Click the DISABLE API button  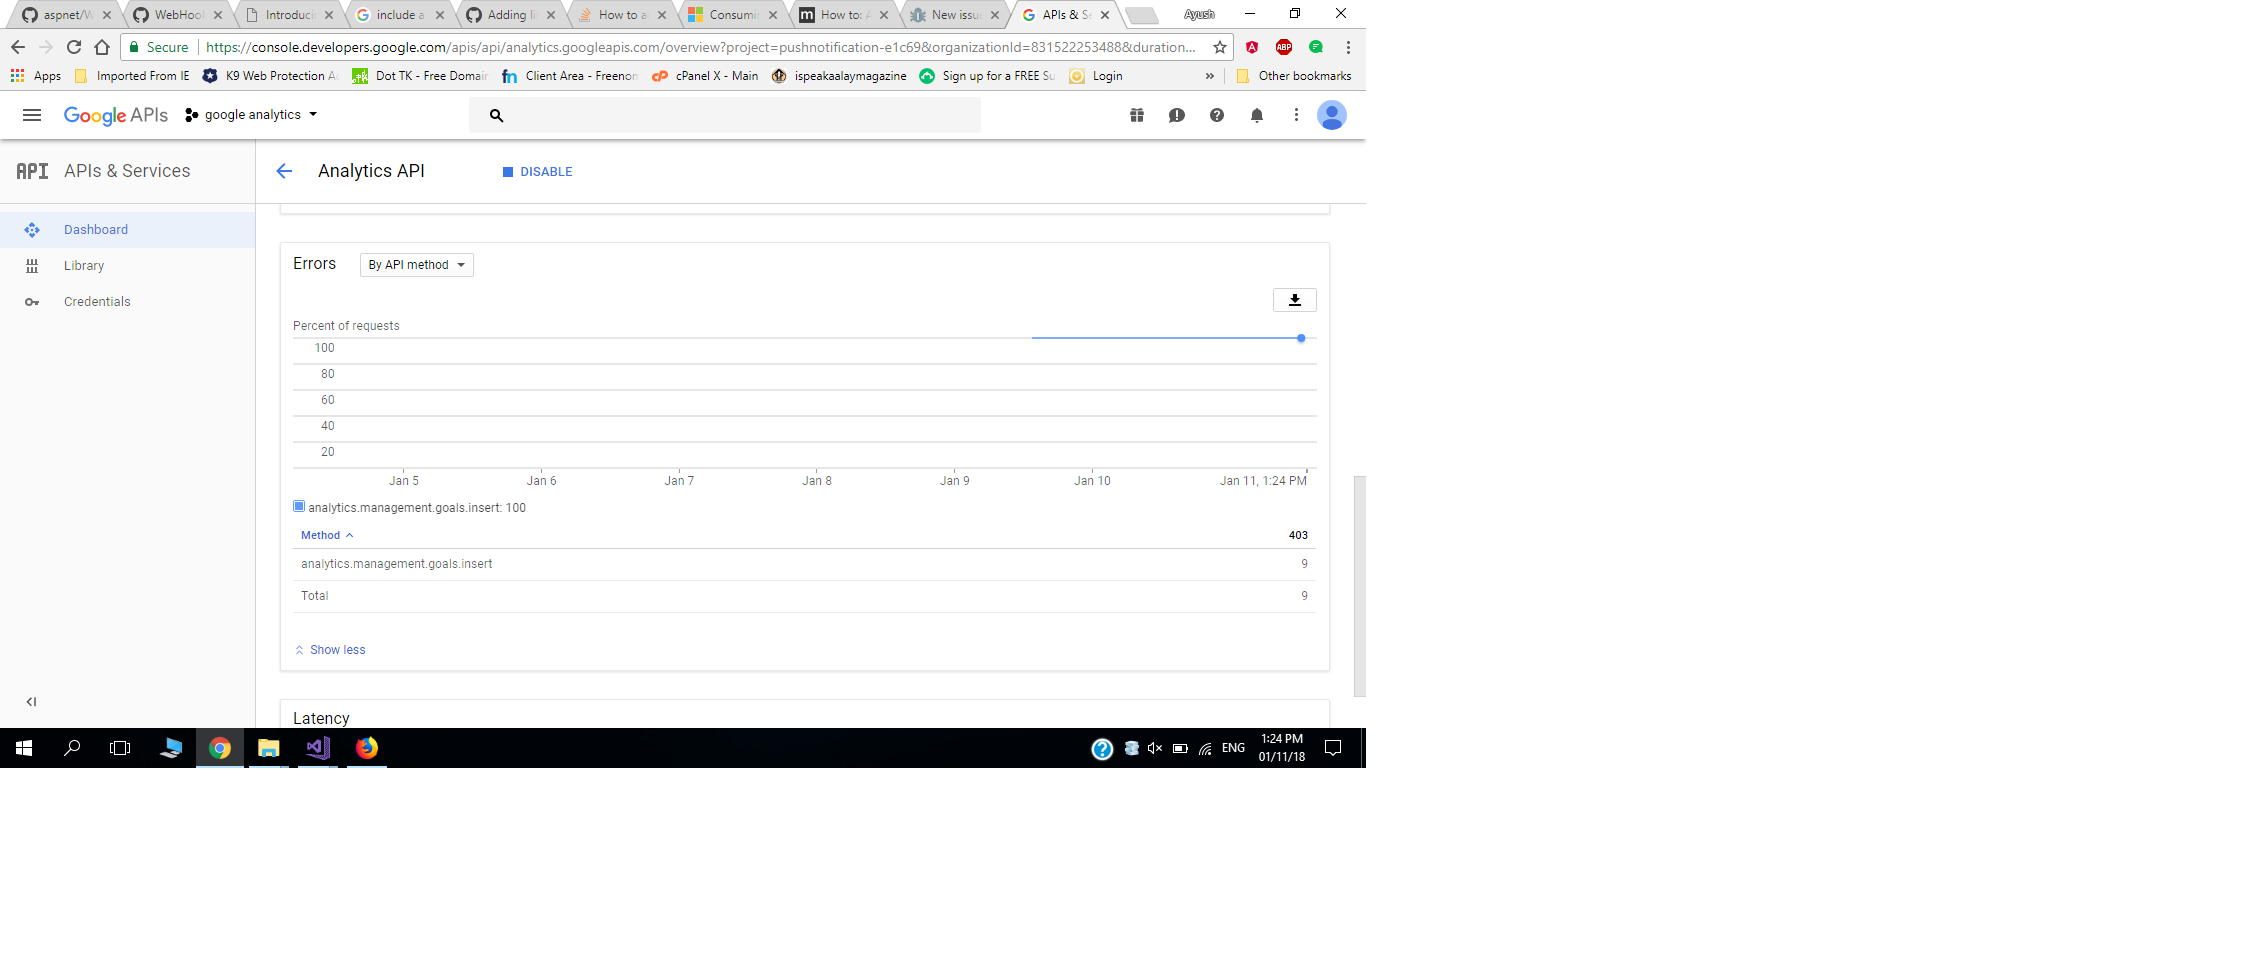pos(538,172)
